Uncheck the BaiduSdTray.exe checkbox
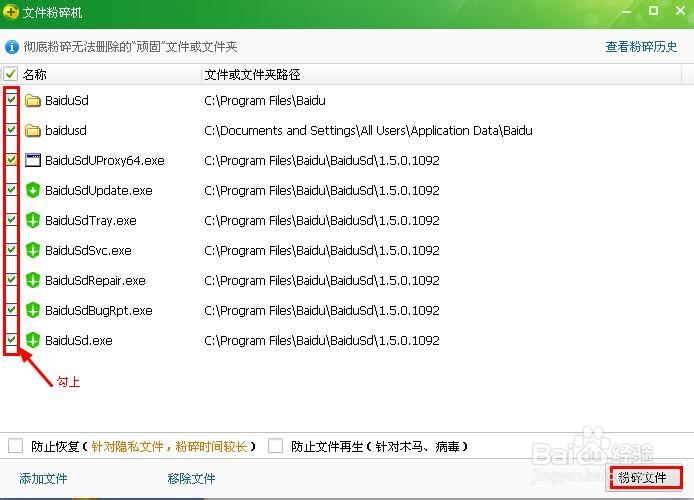The width and height of the screenshot is (694, 500). tap(12, 219)
